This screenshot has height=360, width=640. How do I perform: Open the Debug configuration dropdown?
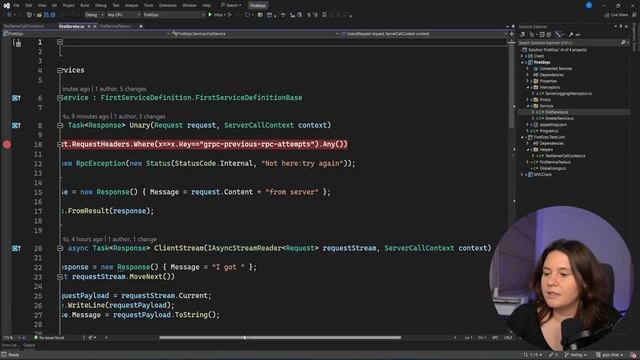pyautogui.click(x=94, y=15)
